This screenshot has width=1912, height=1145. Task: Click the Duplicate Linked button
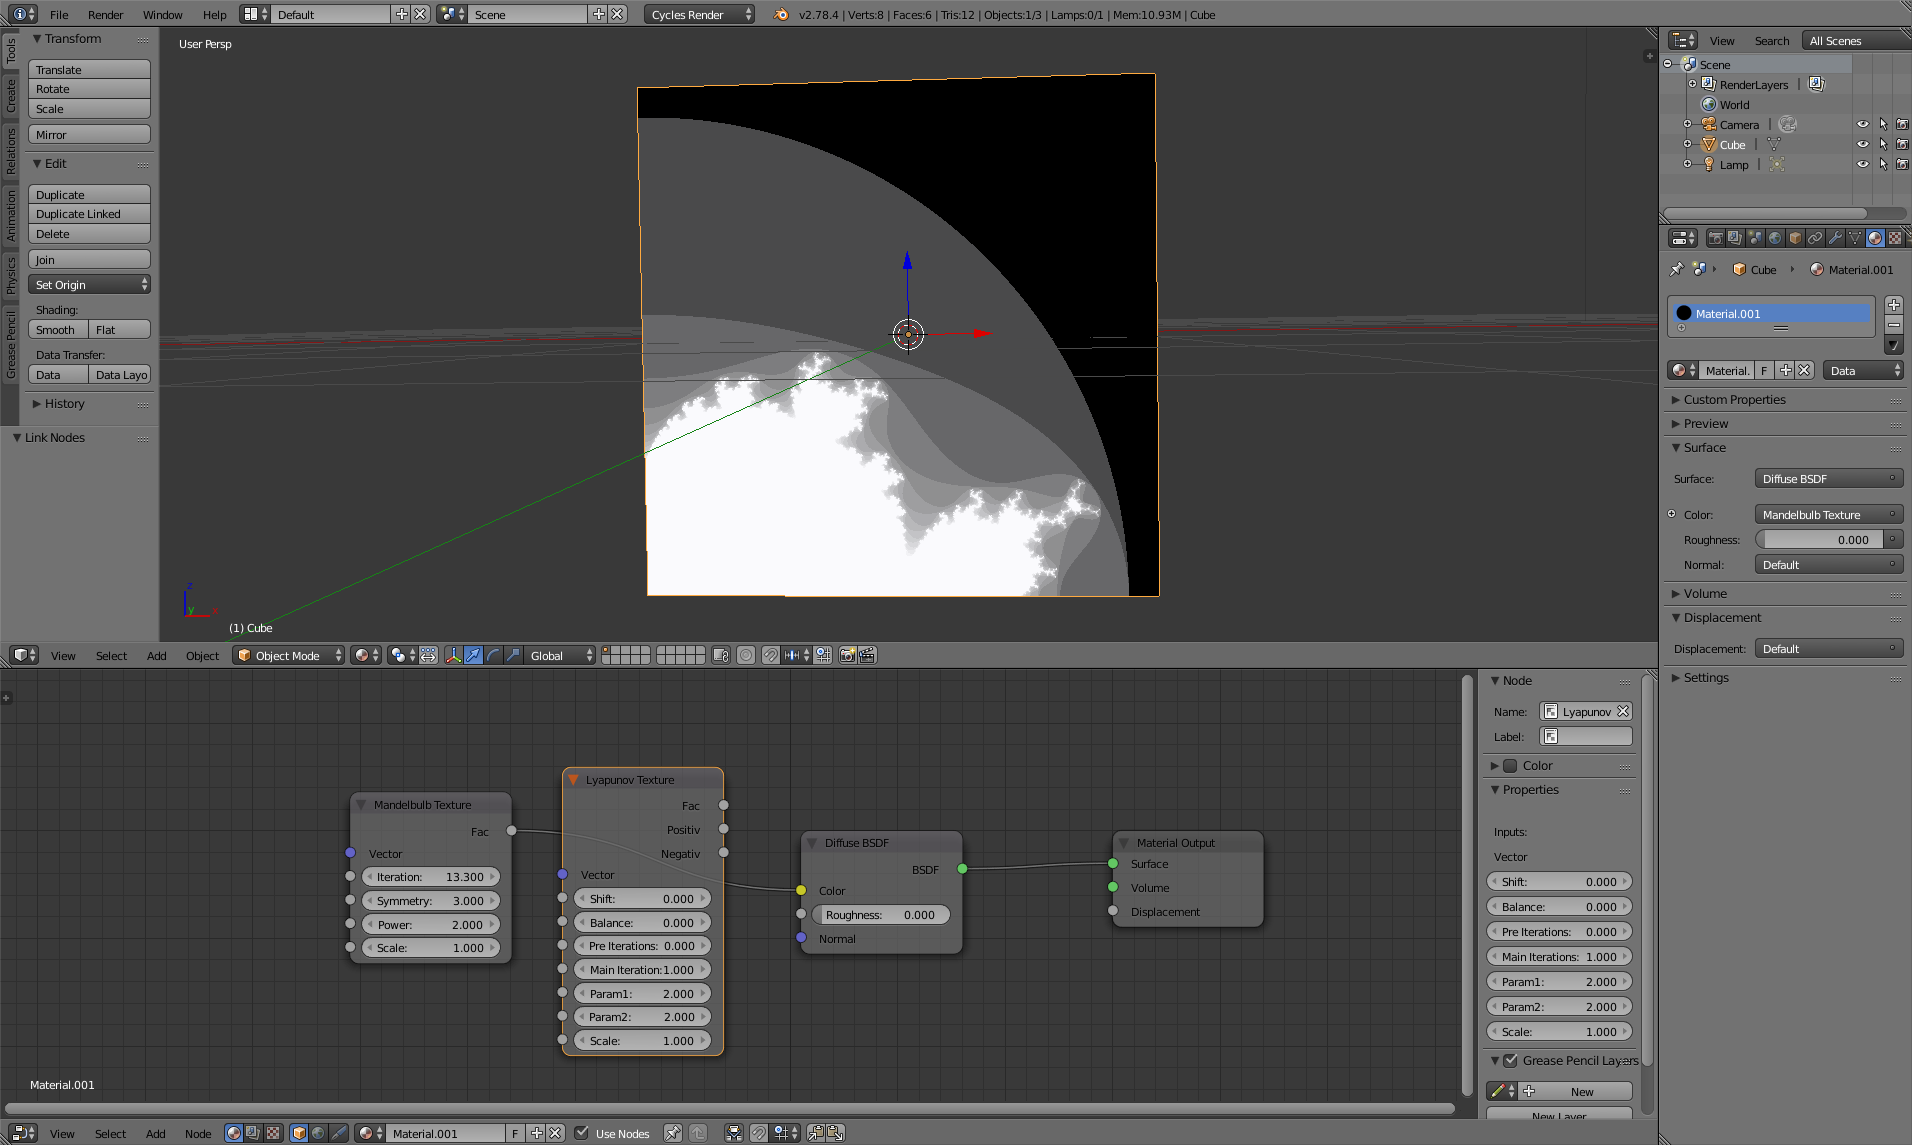89,214
